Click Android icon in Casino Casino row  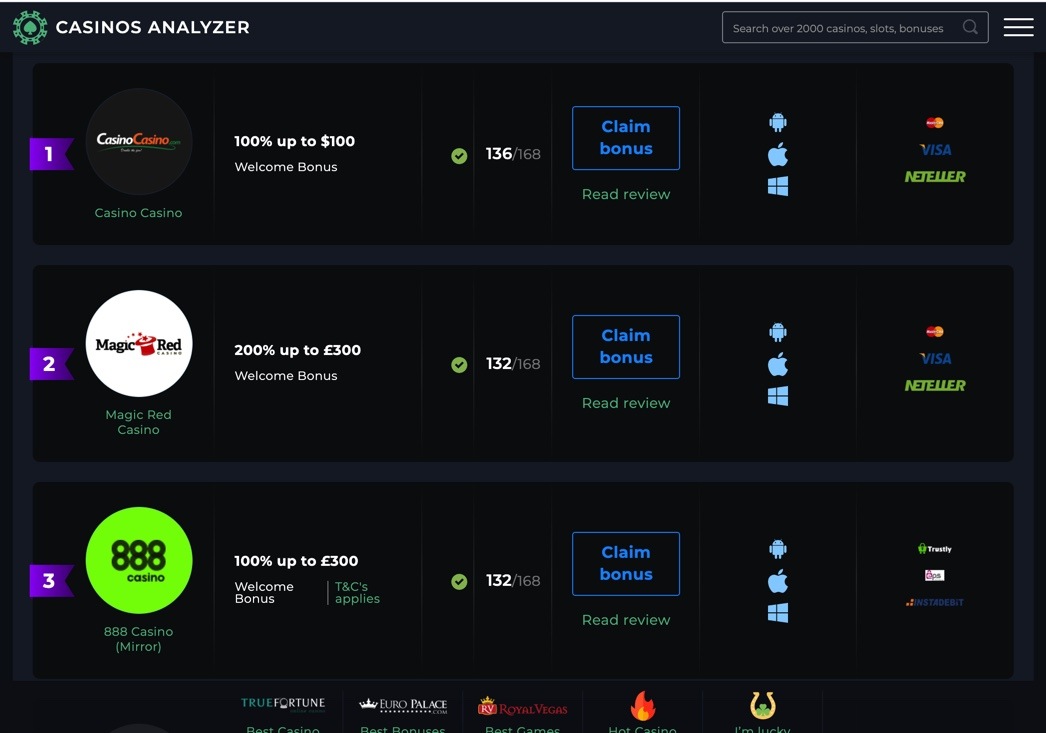click(x=778, y=123)
